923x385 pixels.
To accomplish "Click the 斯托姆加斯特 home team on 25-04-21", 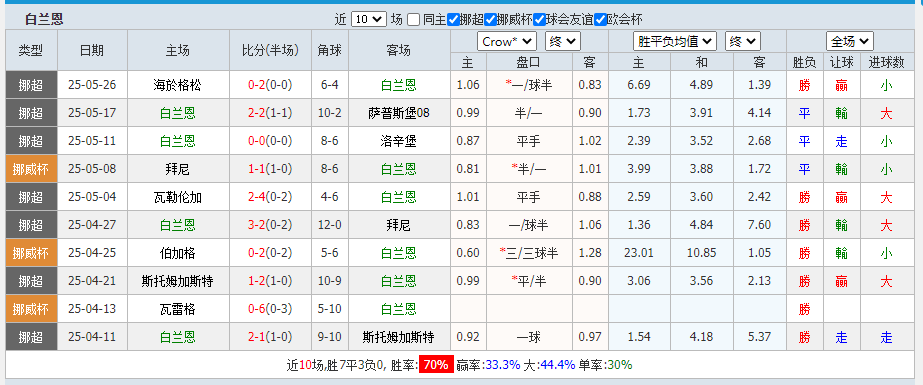I will (178, 281).
